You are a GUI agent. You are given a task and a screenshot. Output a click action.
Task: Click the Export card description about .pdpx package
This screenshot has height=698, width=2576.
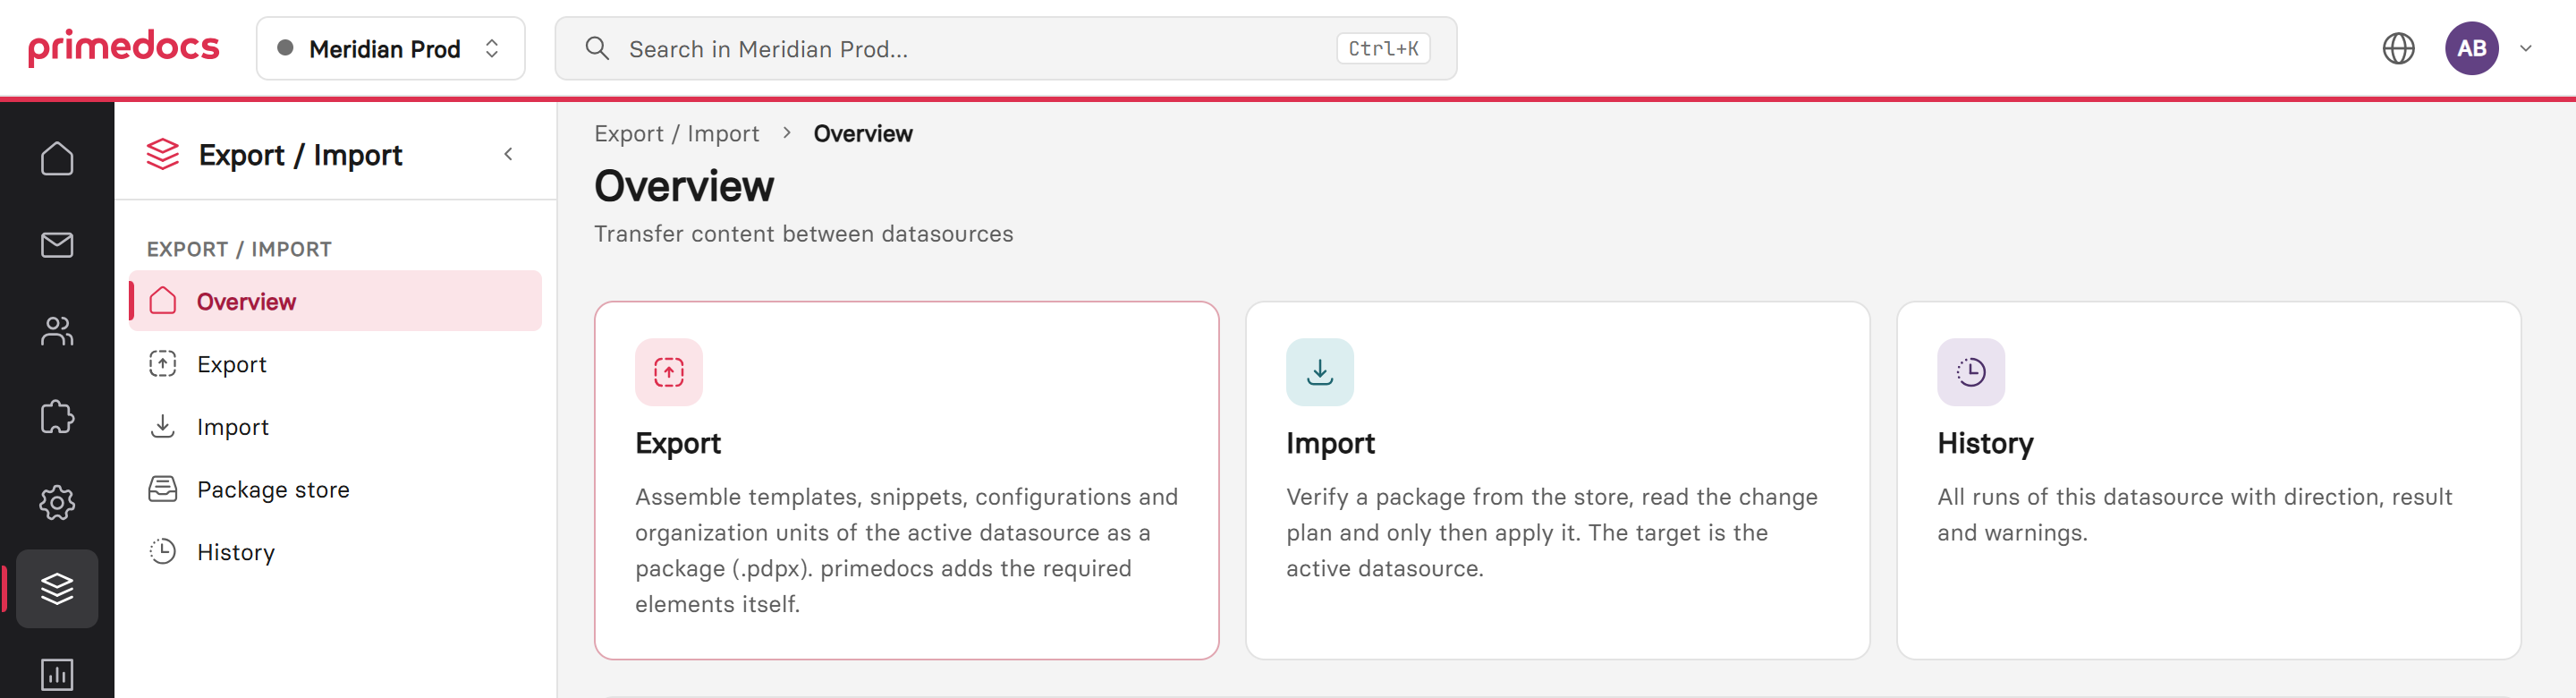(906, 551)
